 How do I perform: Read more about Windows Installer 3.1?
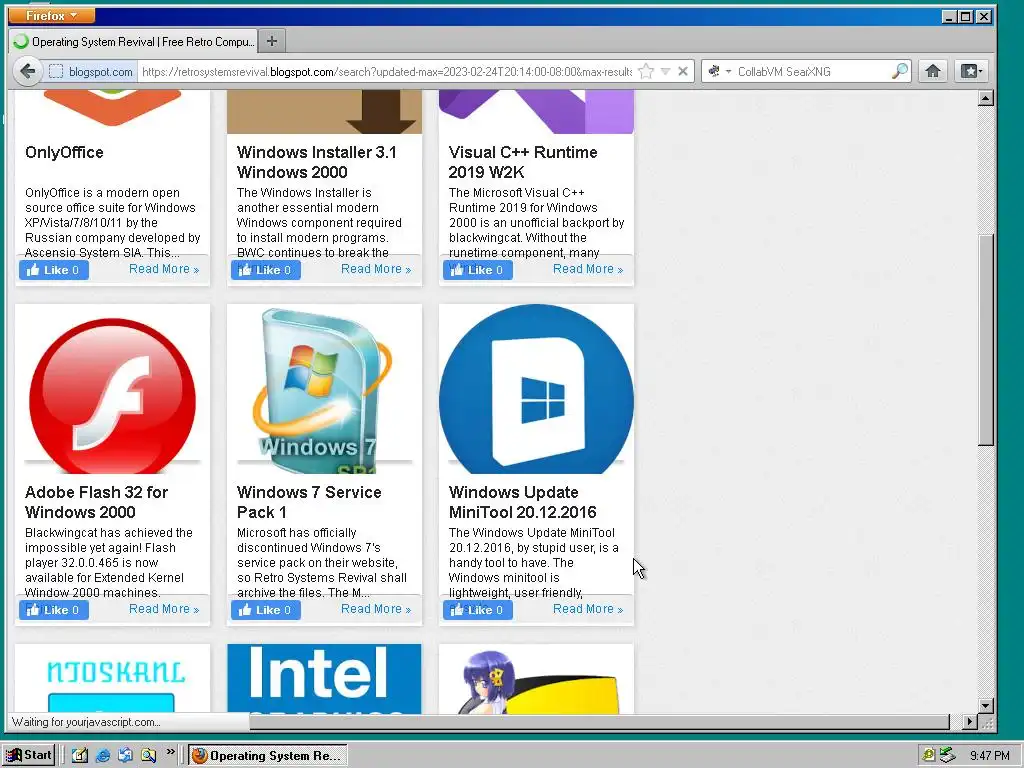pos(376,269)
